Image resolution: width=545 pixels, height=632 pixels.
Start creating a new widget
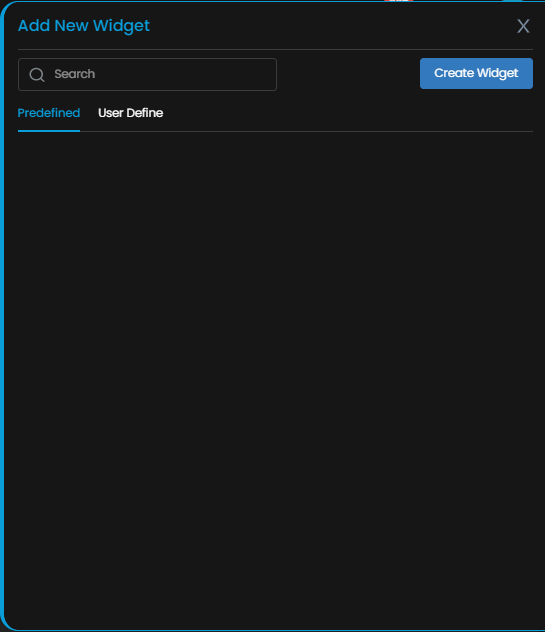click(476, 73)
